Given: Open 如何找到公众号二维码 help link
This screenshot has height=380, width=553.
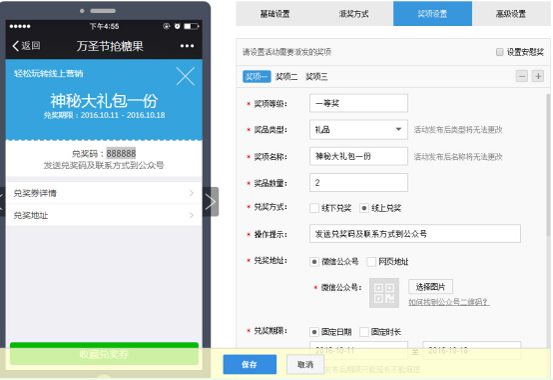Looking at the screenshot, I should (449, 302).
